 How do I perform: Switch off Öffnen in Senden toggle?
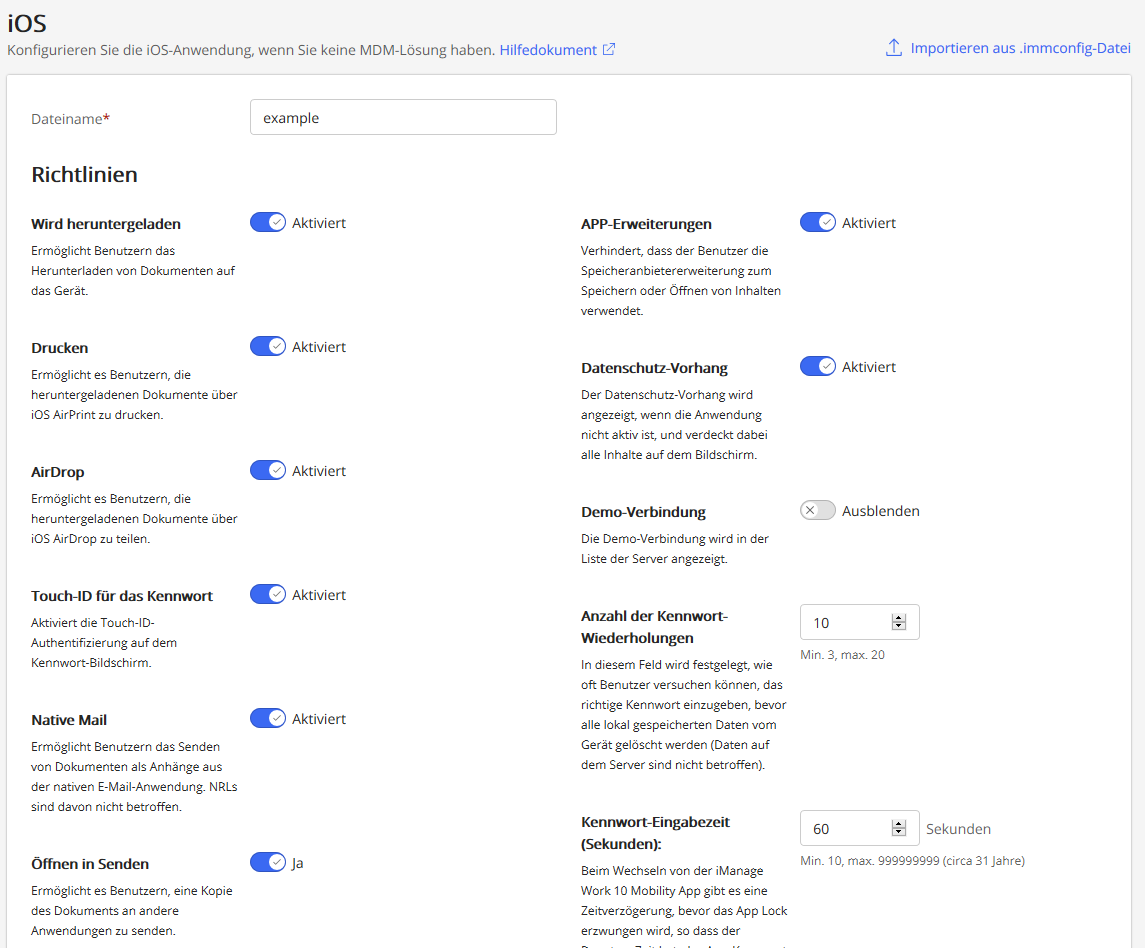pyautogui.click(x=268, y=863)
